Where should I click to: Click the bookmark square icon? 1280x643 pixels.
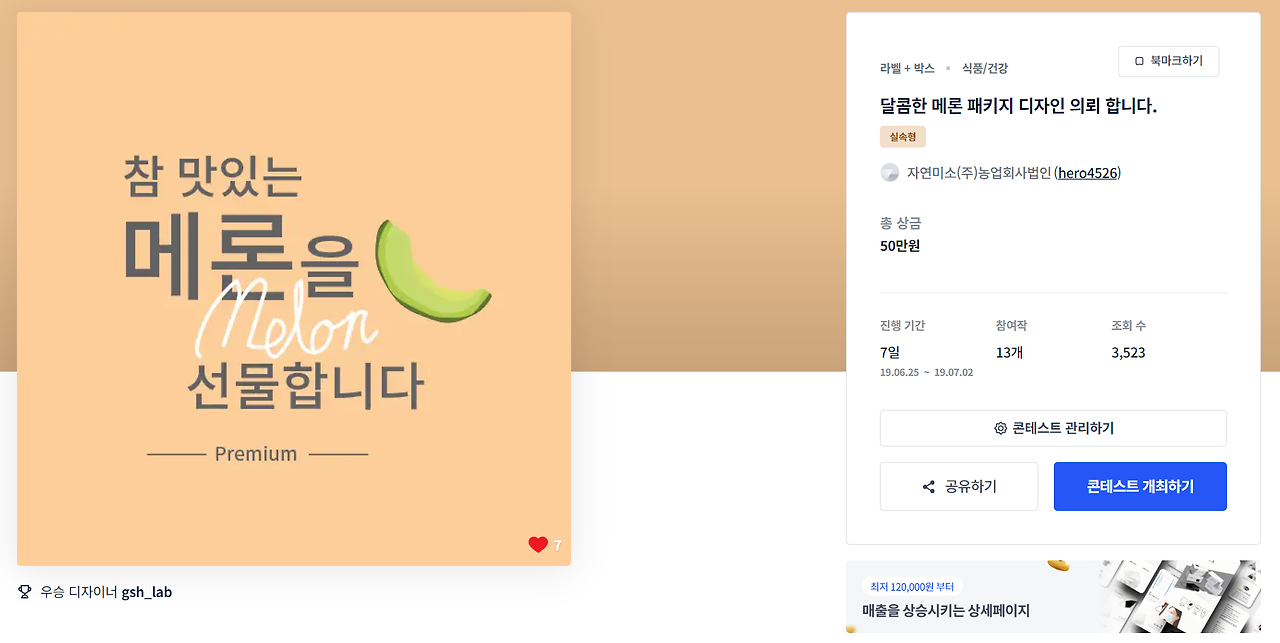[1139, 61]
